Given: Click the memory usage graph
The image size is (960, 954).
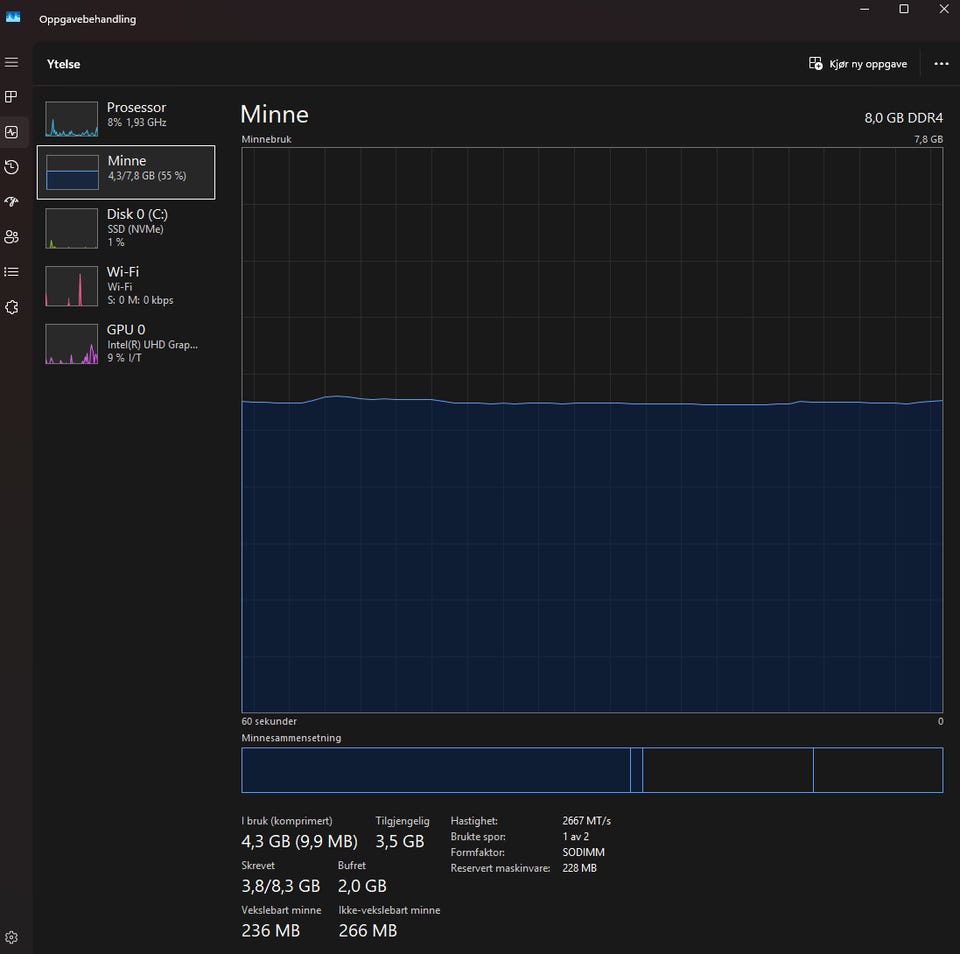Looking at the screenshot, I should pos(592,430).
